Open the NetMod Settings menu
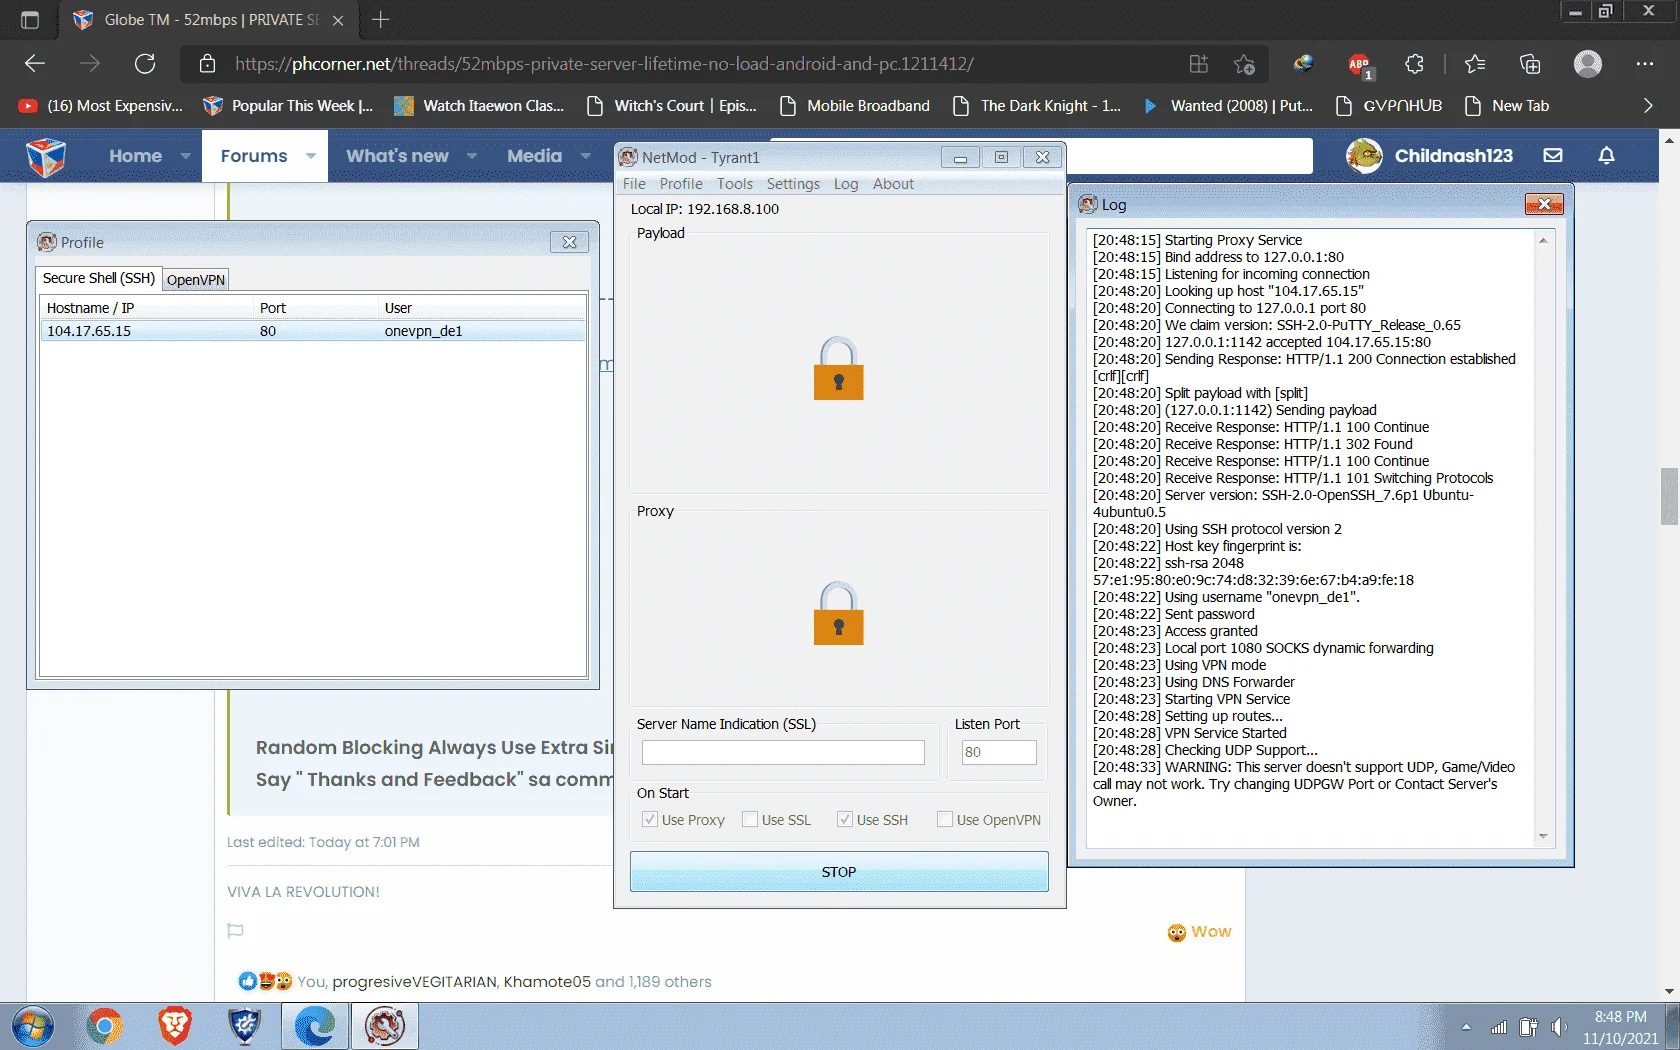This screenshot has height=1050, width=1680. click(x=793, y=184)
